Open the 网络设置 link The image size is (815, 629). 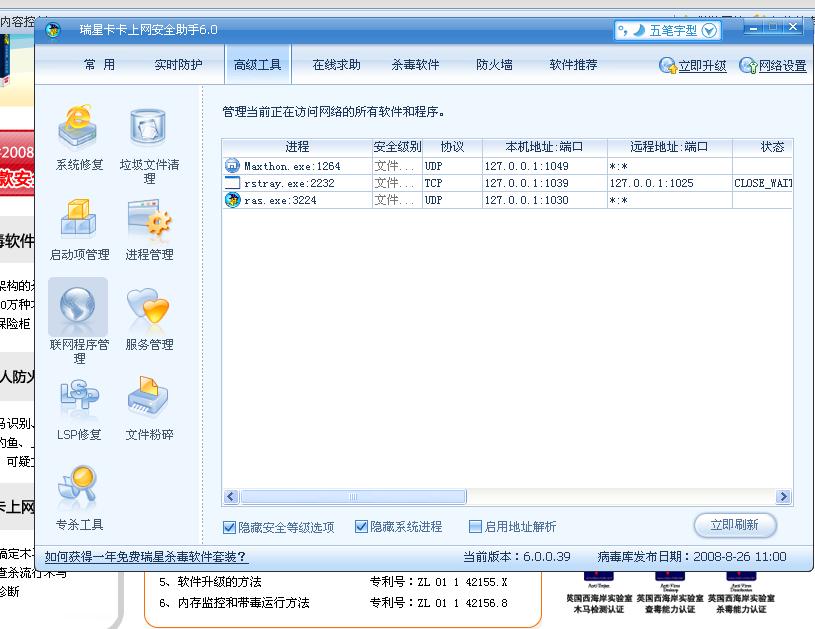click(x=783, y=65)
